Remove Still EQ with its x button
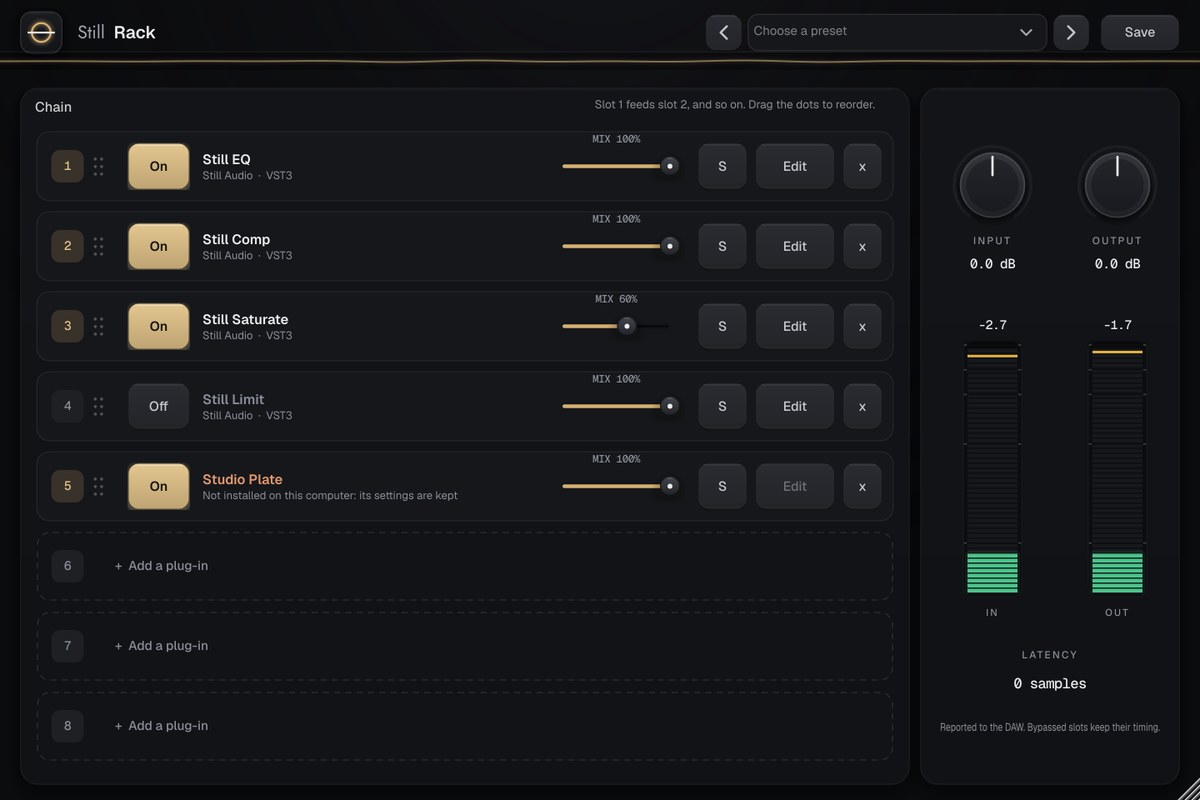Viewport: 1200px width, 800px height. [x=862, y=166]
